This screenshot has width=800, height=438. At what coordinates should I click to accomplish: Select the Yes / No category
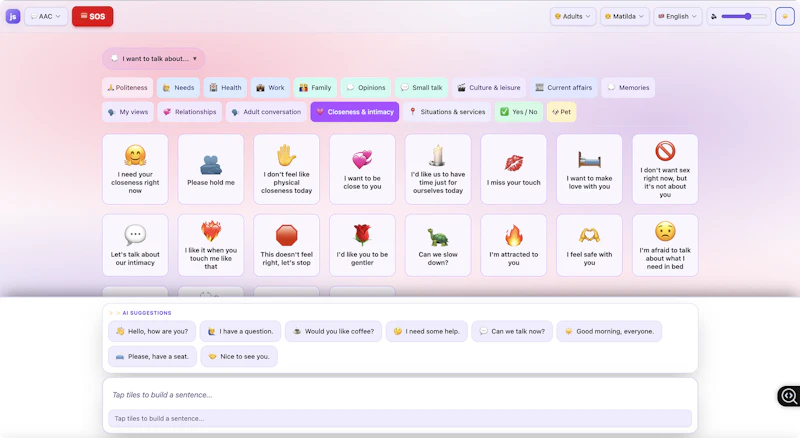pyautogui.click(x=519, y=112)
